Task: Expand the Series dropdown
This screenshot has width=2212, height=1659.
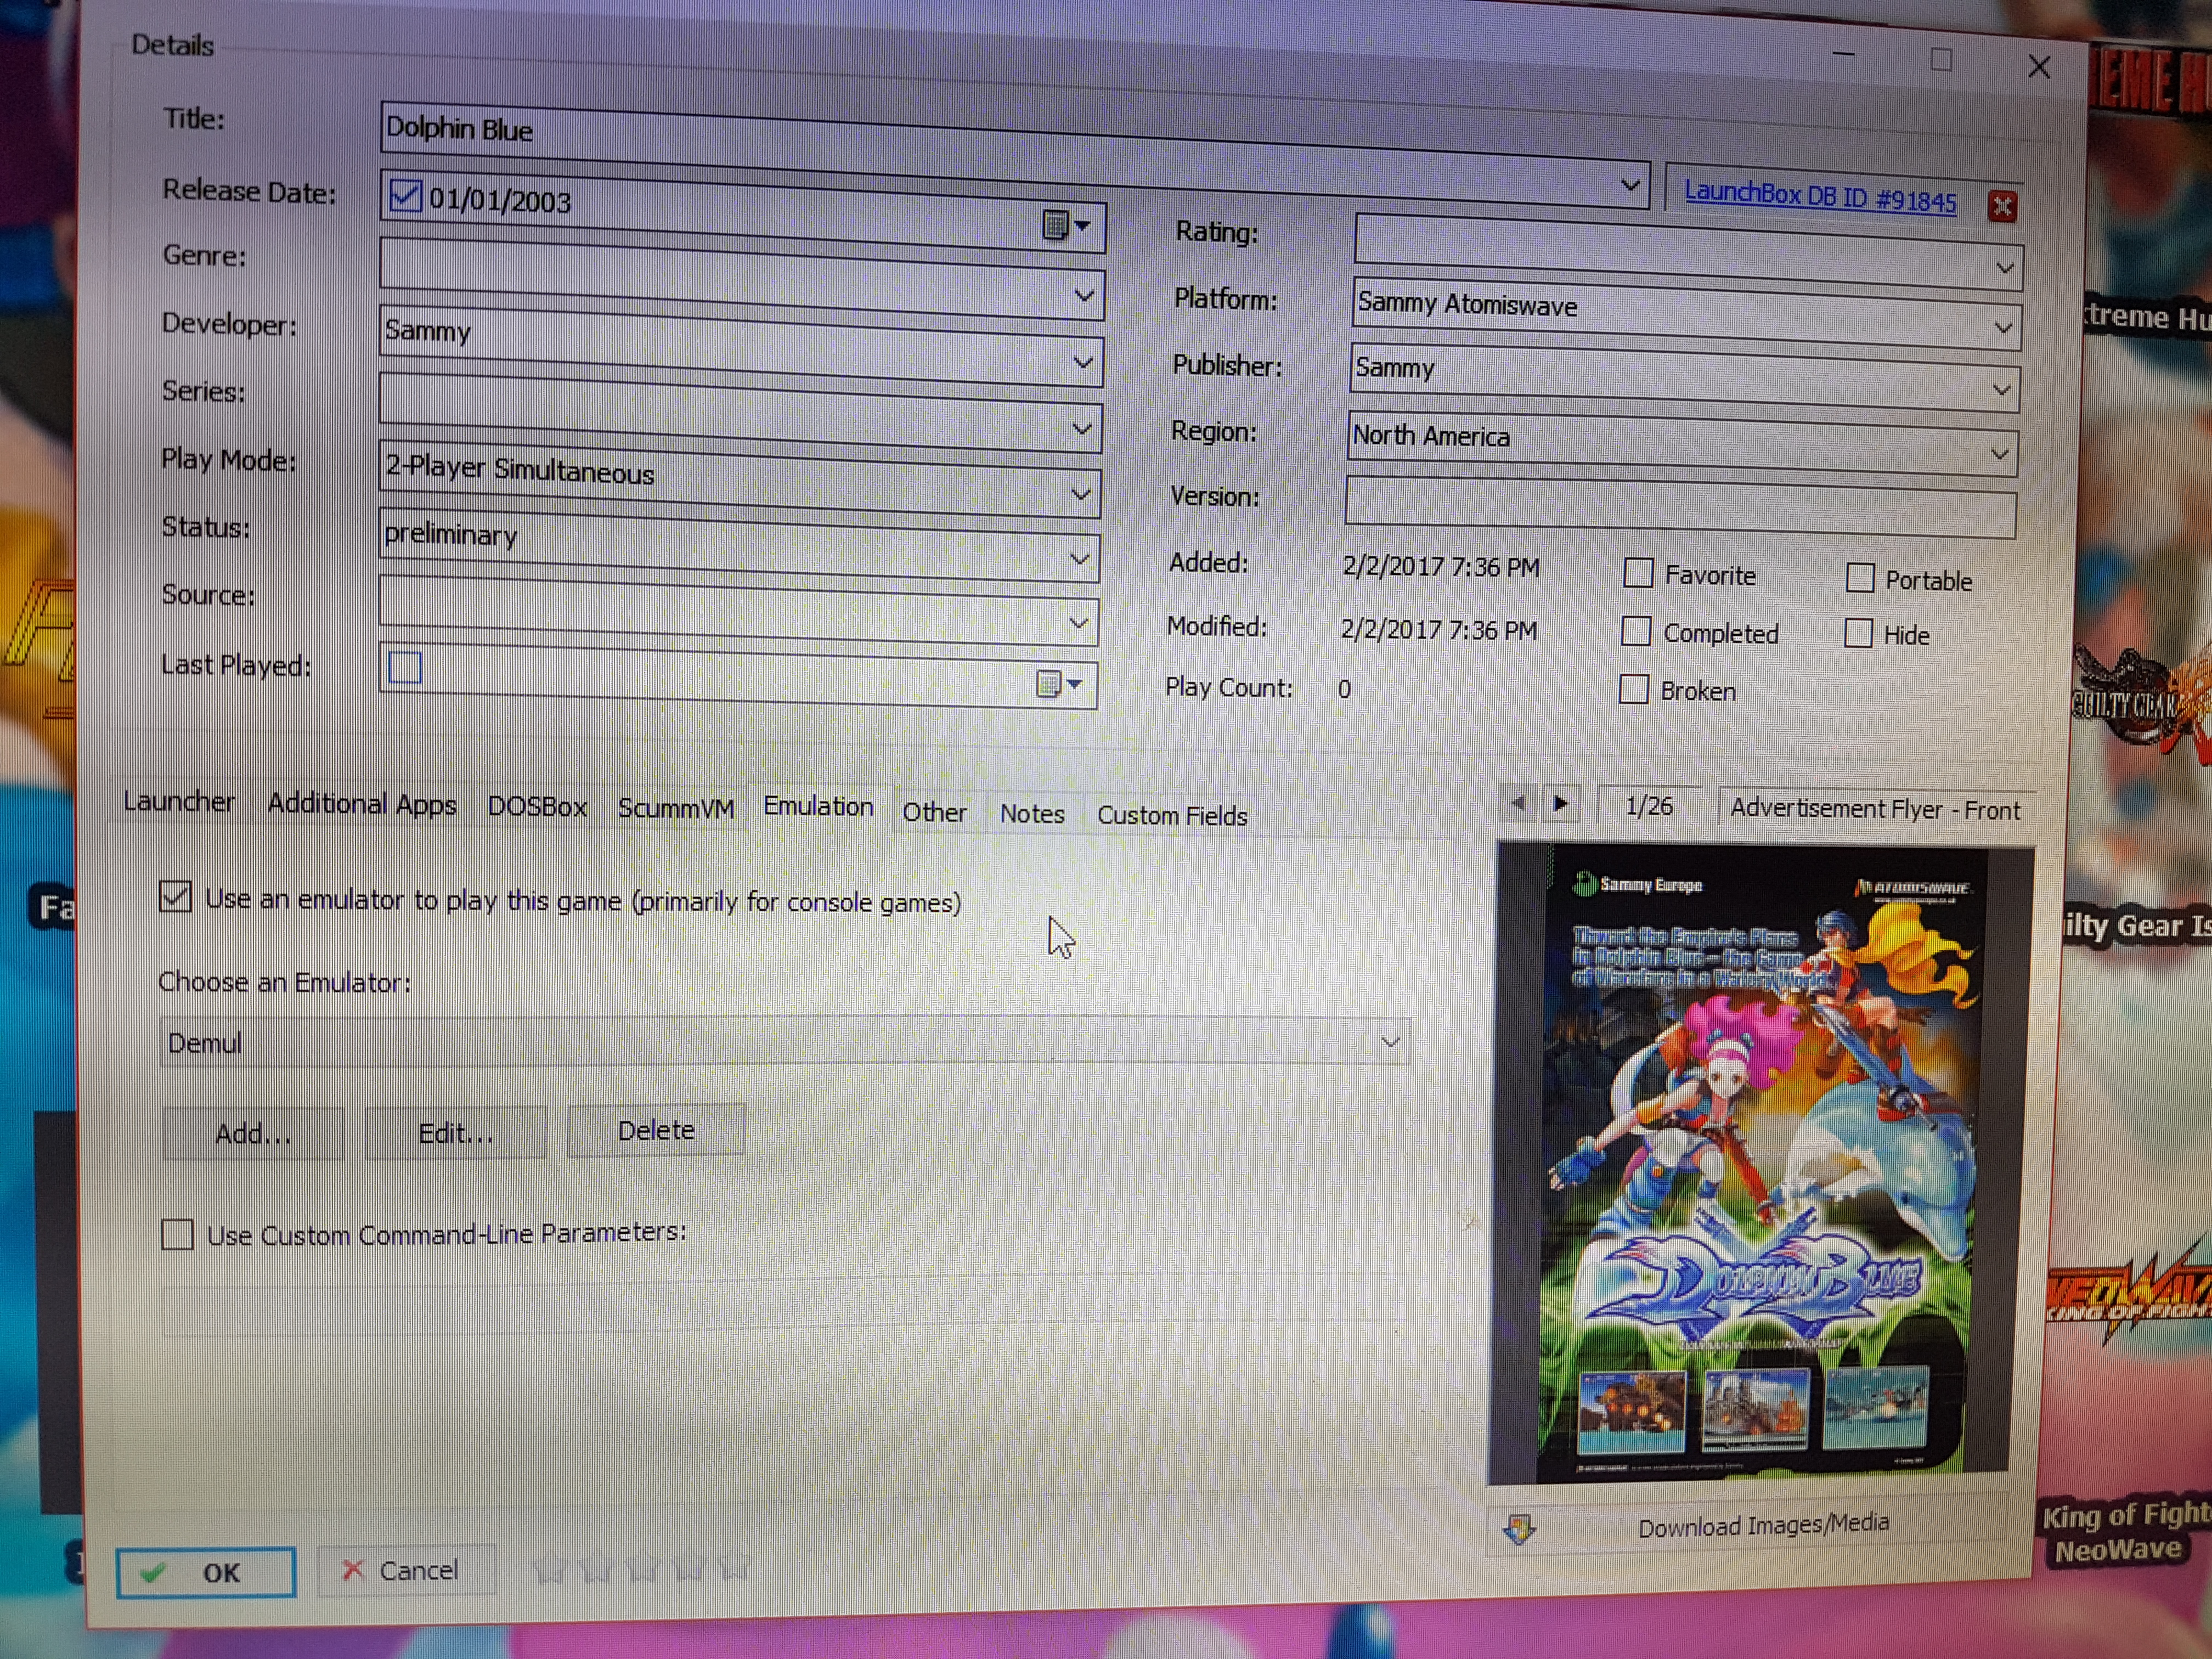Action: click(x=1082, y=429)
